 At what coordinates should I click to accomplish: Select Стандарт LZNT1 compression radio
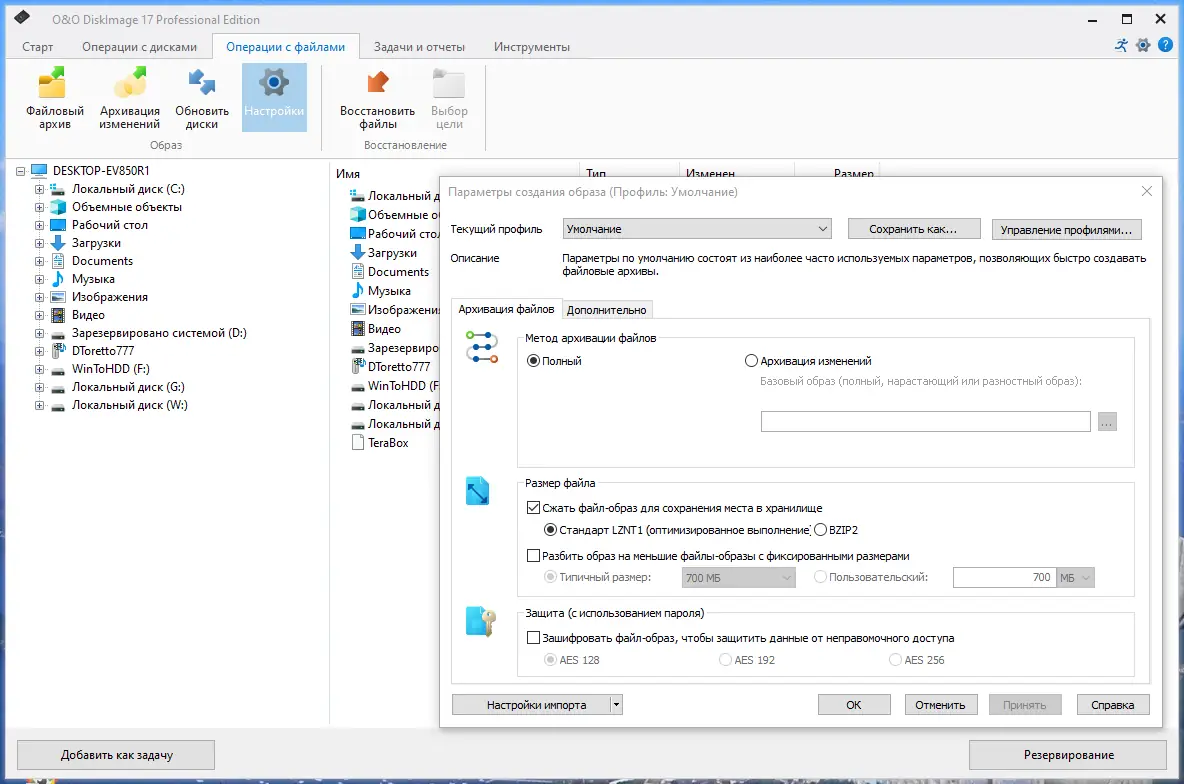coord(550,530)
